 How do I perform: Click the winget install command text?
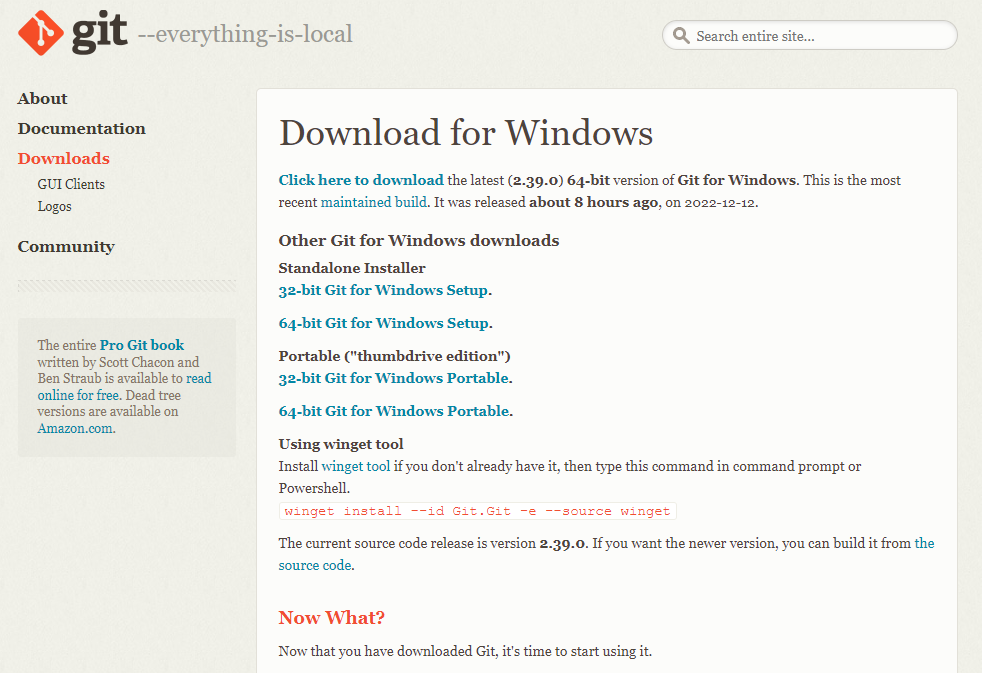pos(477,511)
